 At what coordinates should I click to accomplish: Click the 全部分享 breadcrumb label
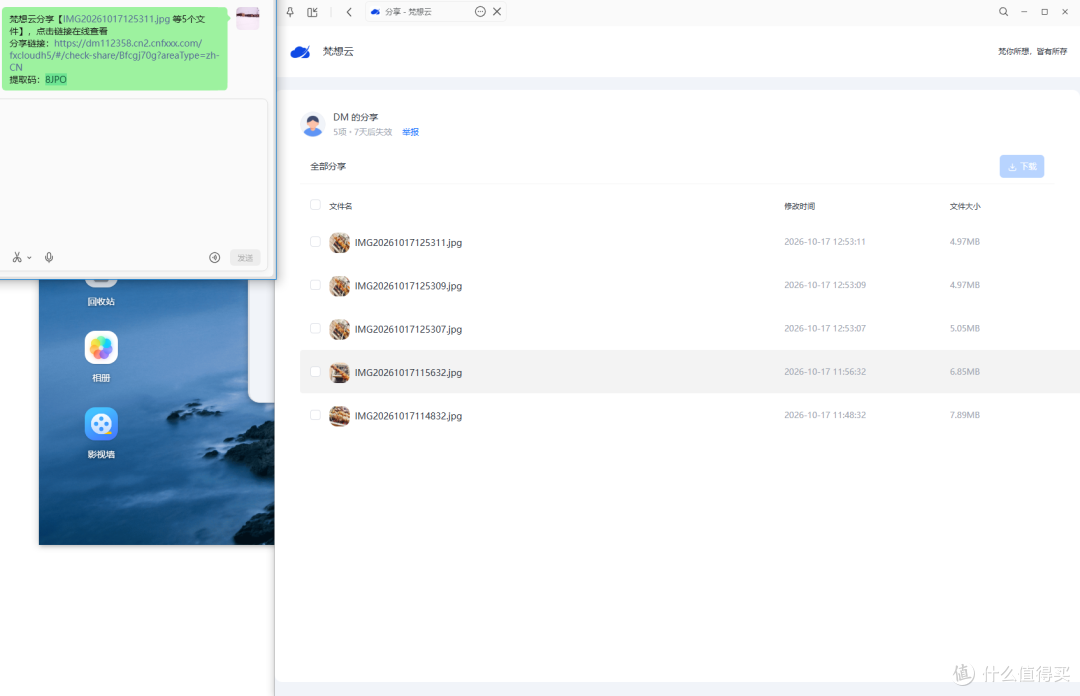click(328, 167)
